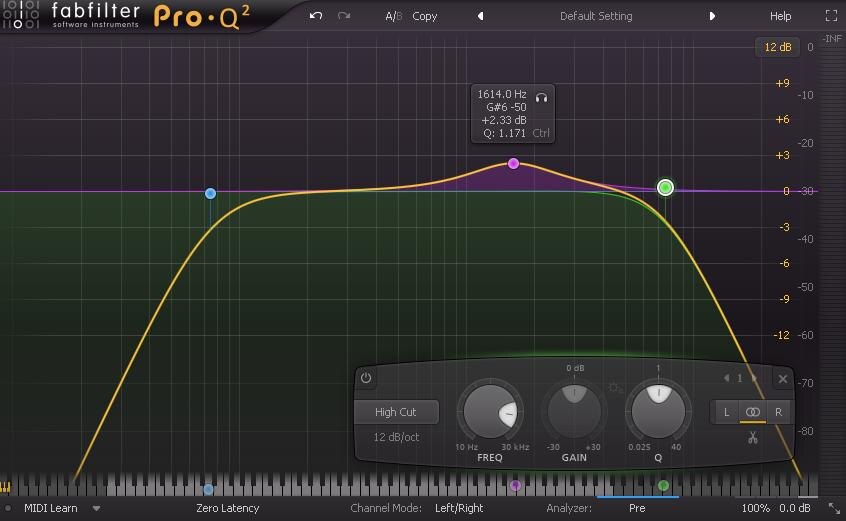Select the purple bell band node
The height and width of the screenshot is (521, 846).
pos(514,163)
